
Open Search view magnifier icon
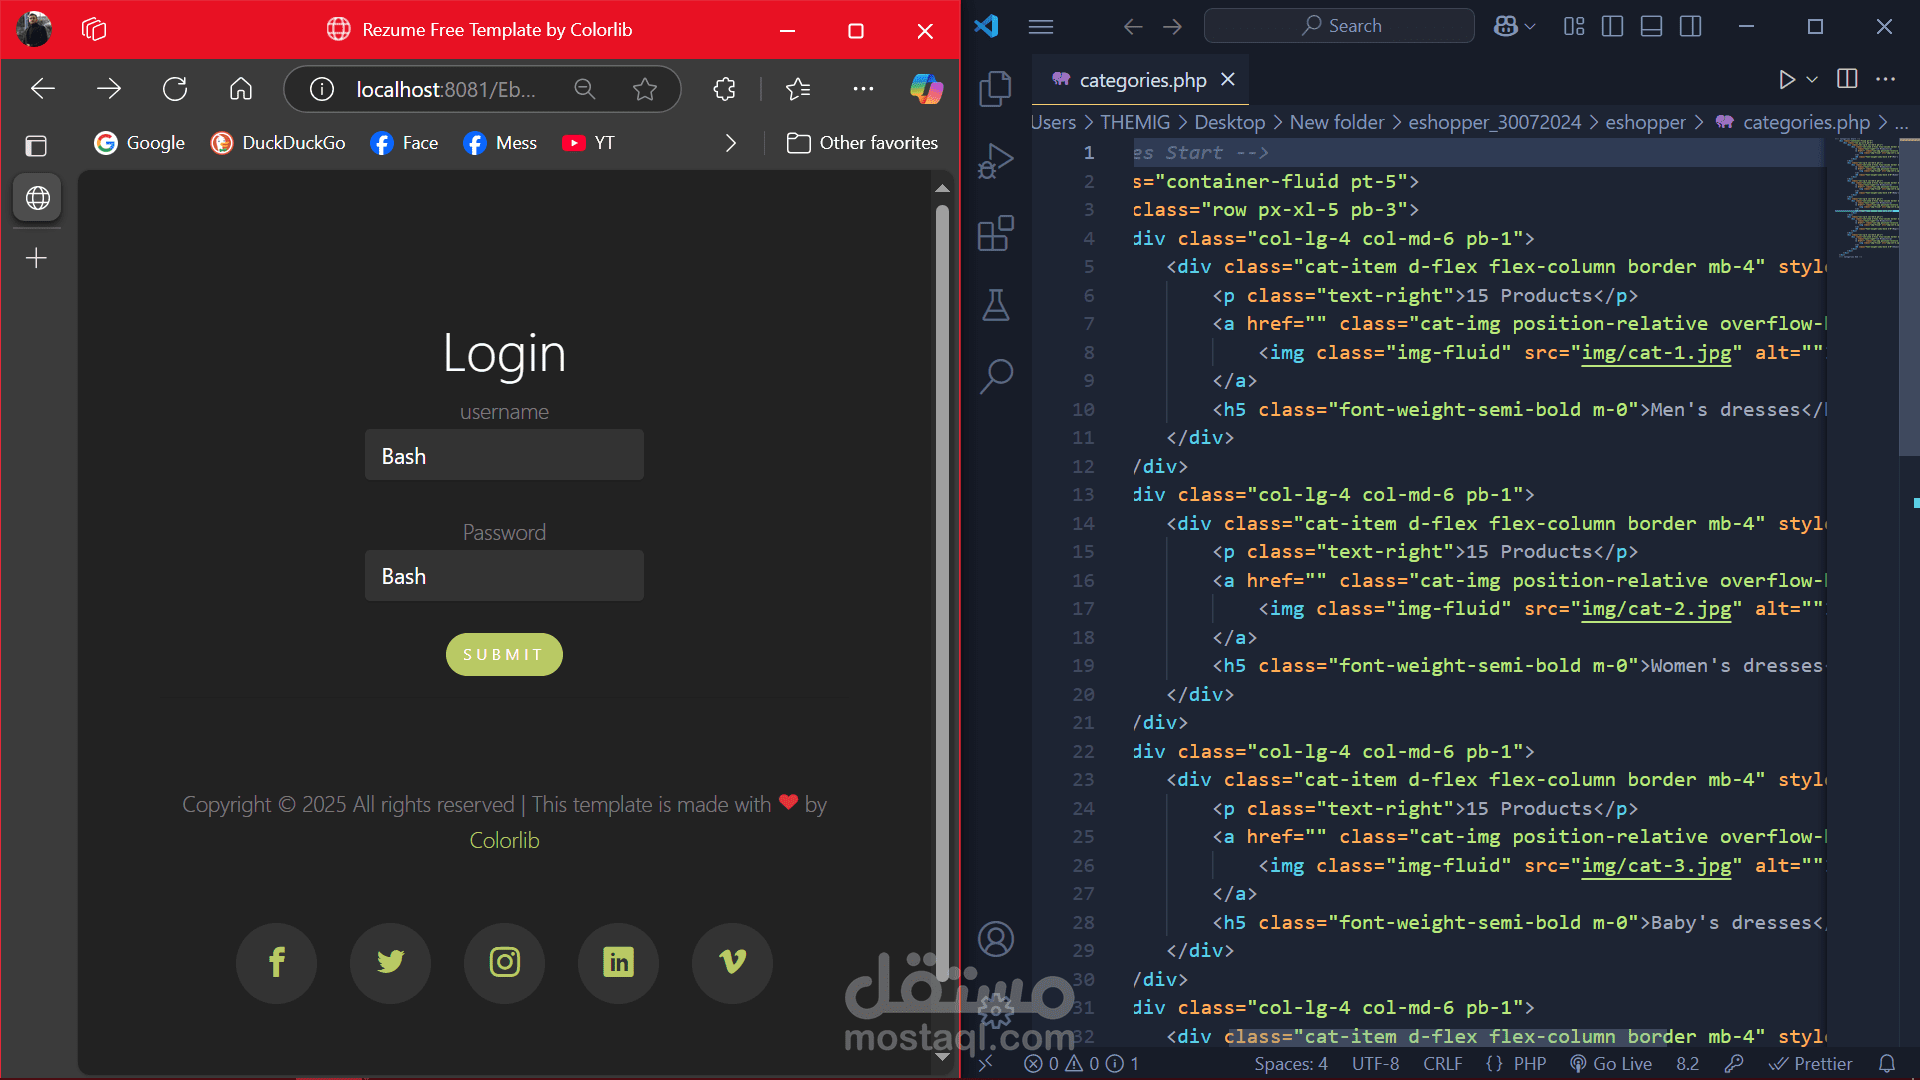[995, 376]
